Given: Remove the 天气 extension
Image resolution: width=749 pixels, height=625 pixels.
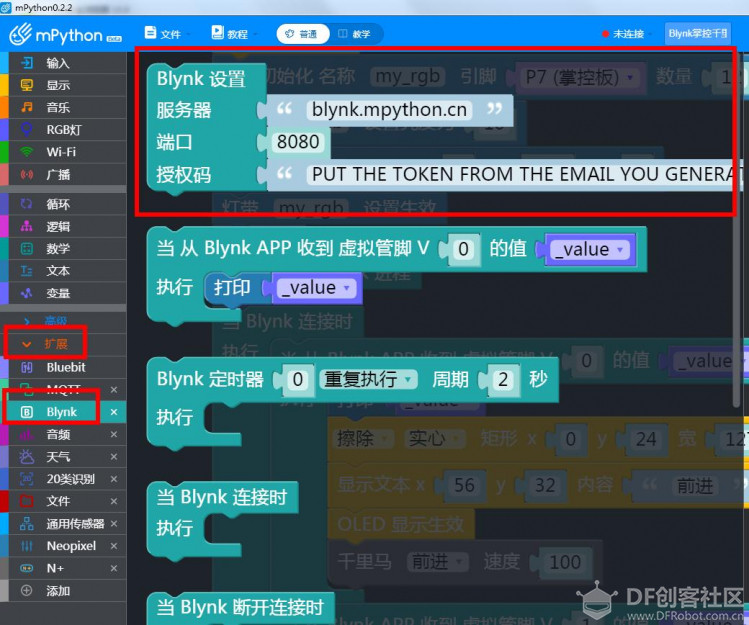Looking at the screenshot, I should pos(114,457).
